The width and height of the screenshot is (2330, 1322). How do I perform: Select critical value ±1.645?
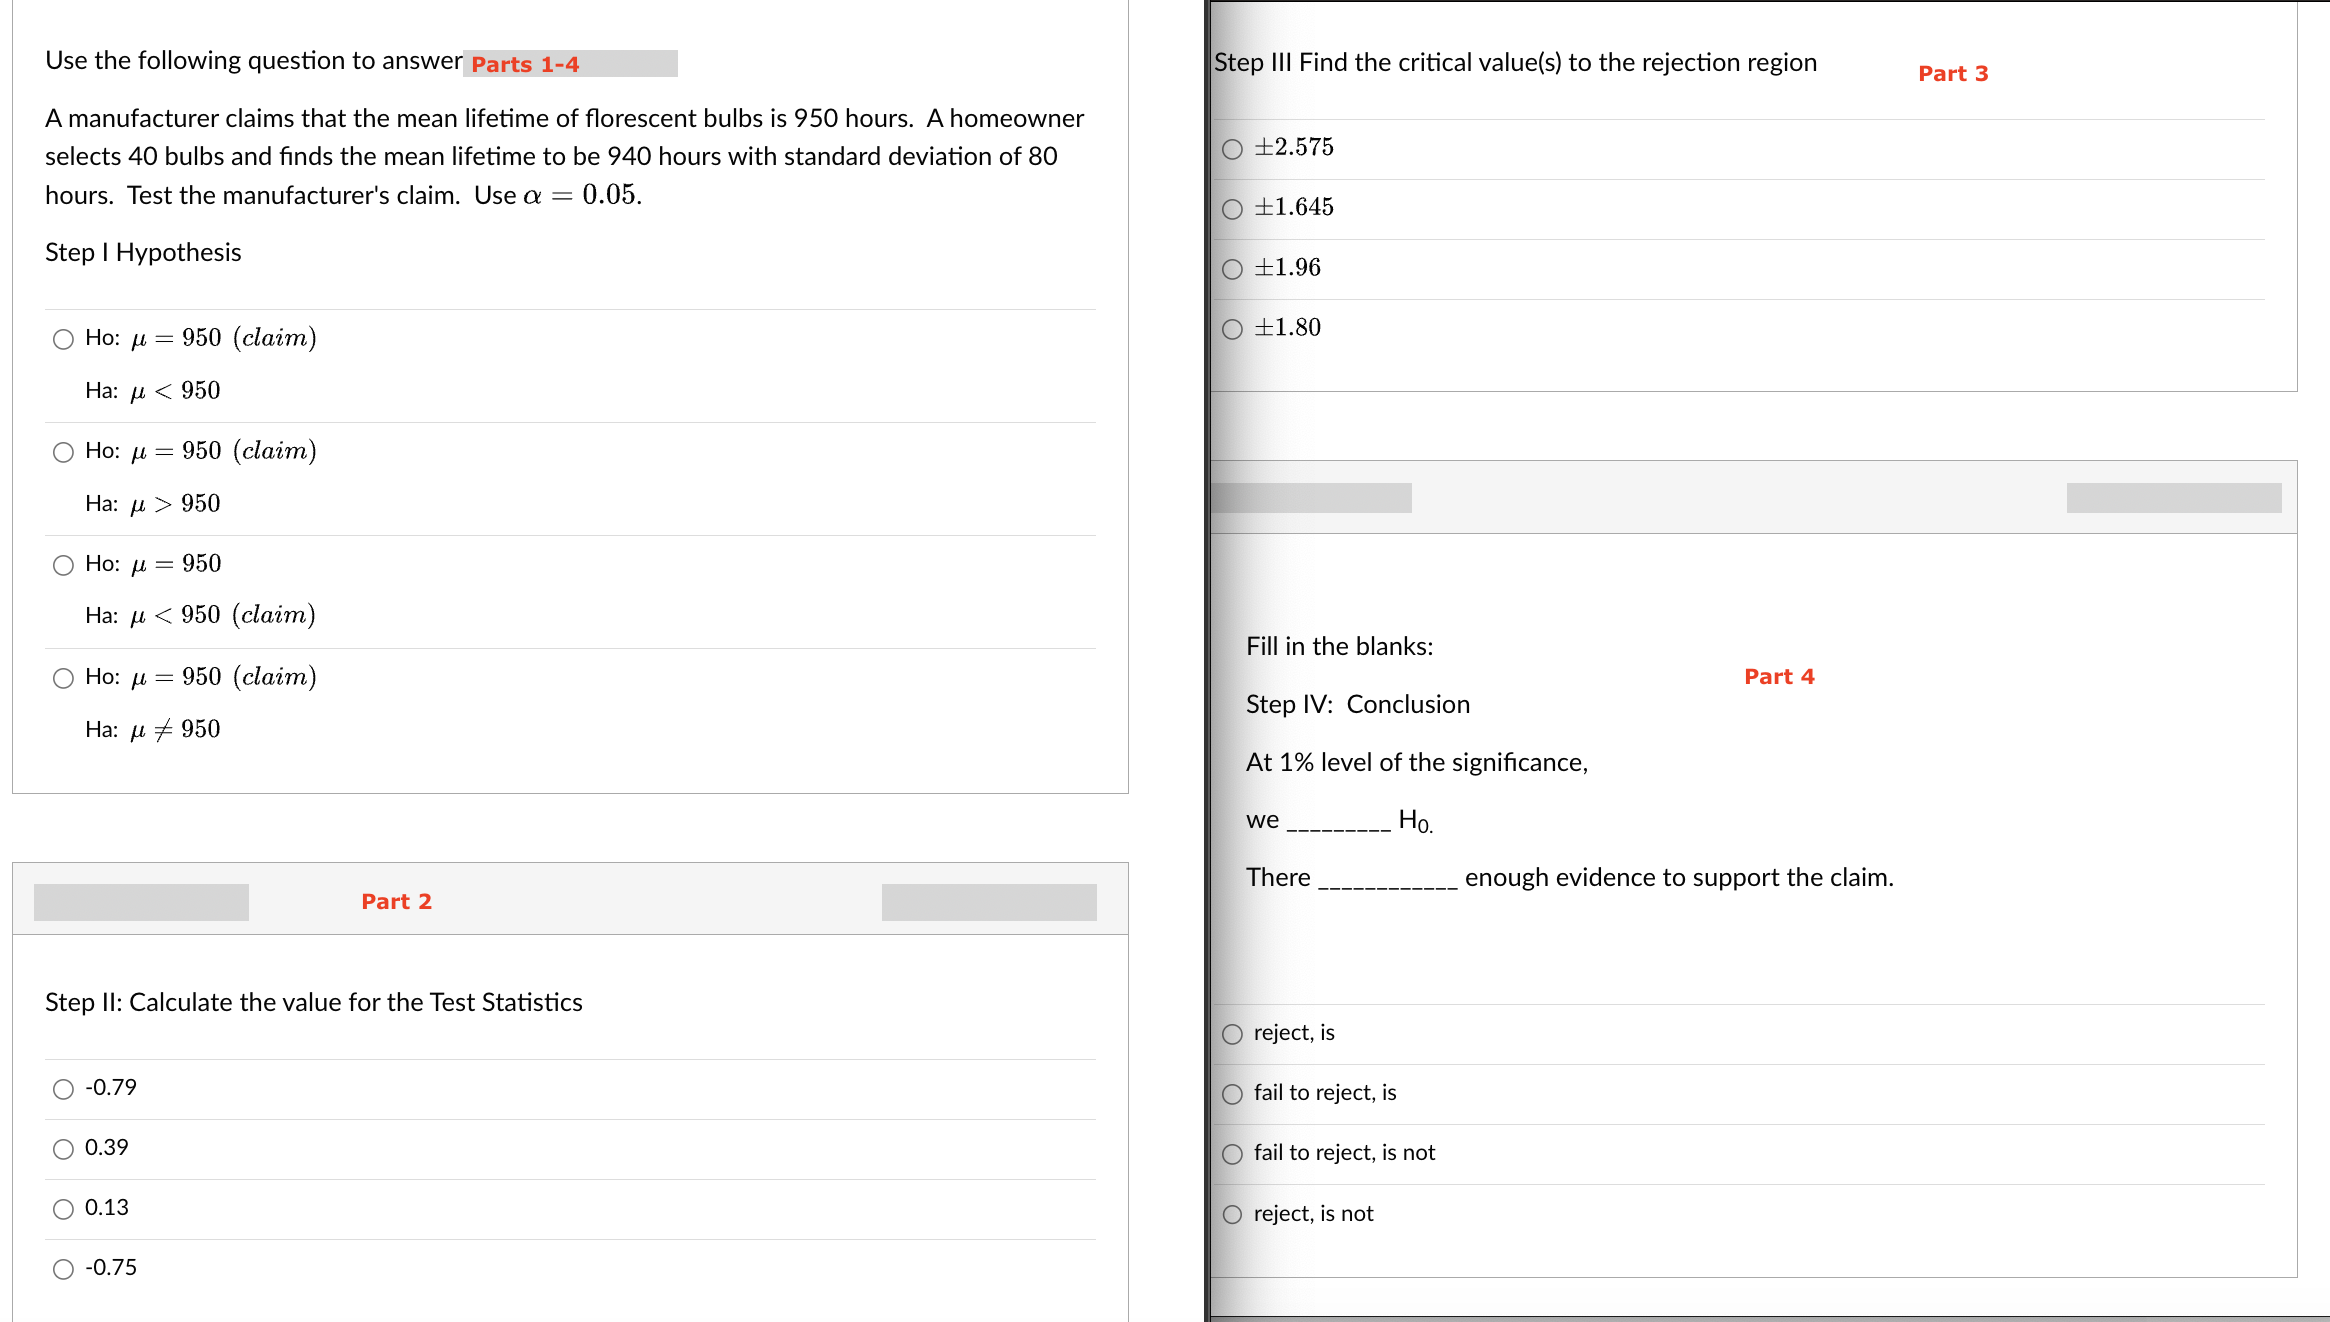pos(1232,209)
